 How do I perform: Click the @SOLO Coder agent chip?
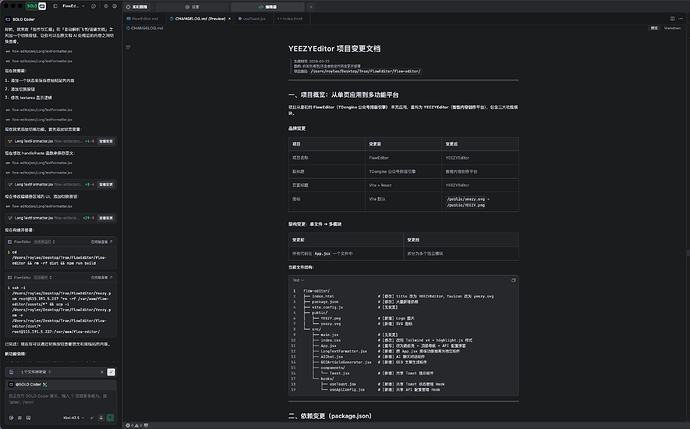point(28,384)
